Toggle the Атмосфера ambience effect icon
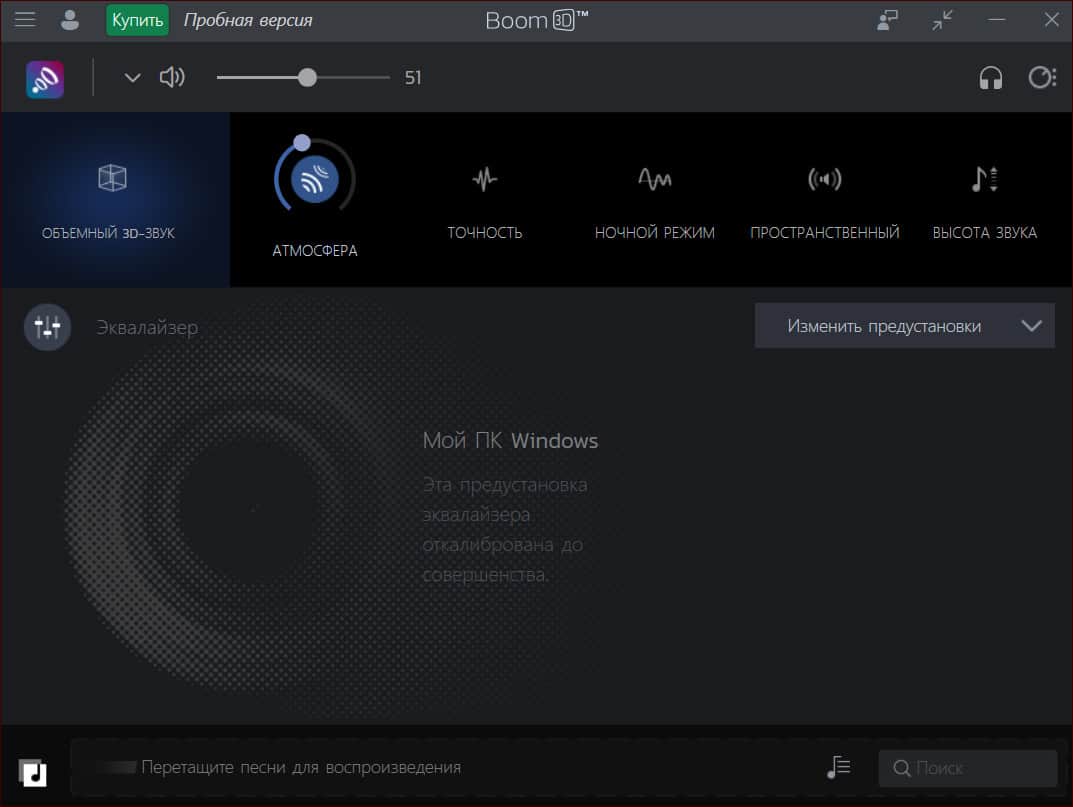This screenshot has width=1073, height=807. click(315, 179)
